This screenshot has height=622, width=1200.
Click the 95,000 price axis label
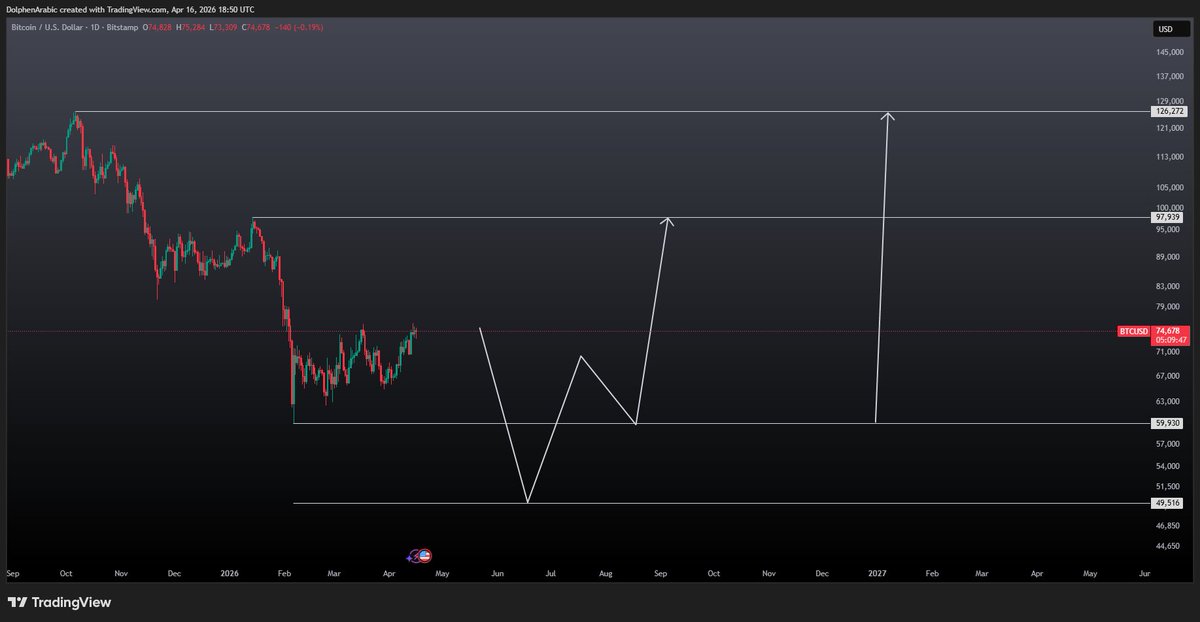1167,229
